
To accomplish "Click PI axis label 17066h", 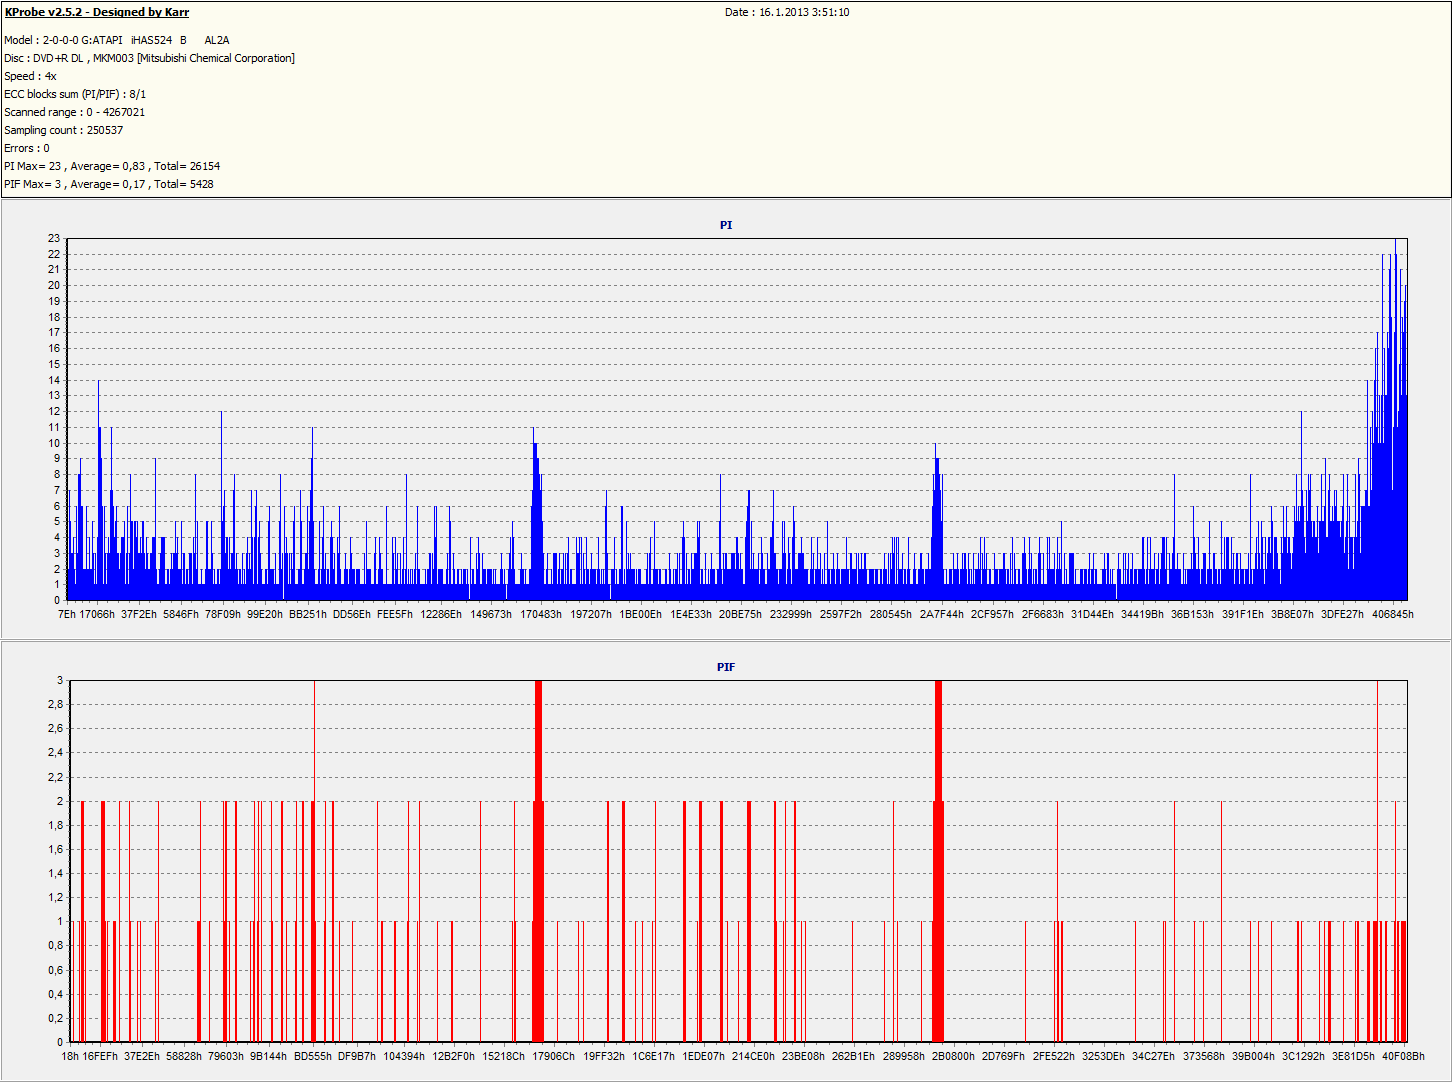I will [x=97, y=614].
